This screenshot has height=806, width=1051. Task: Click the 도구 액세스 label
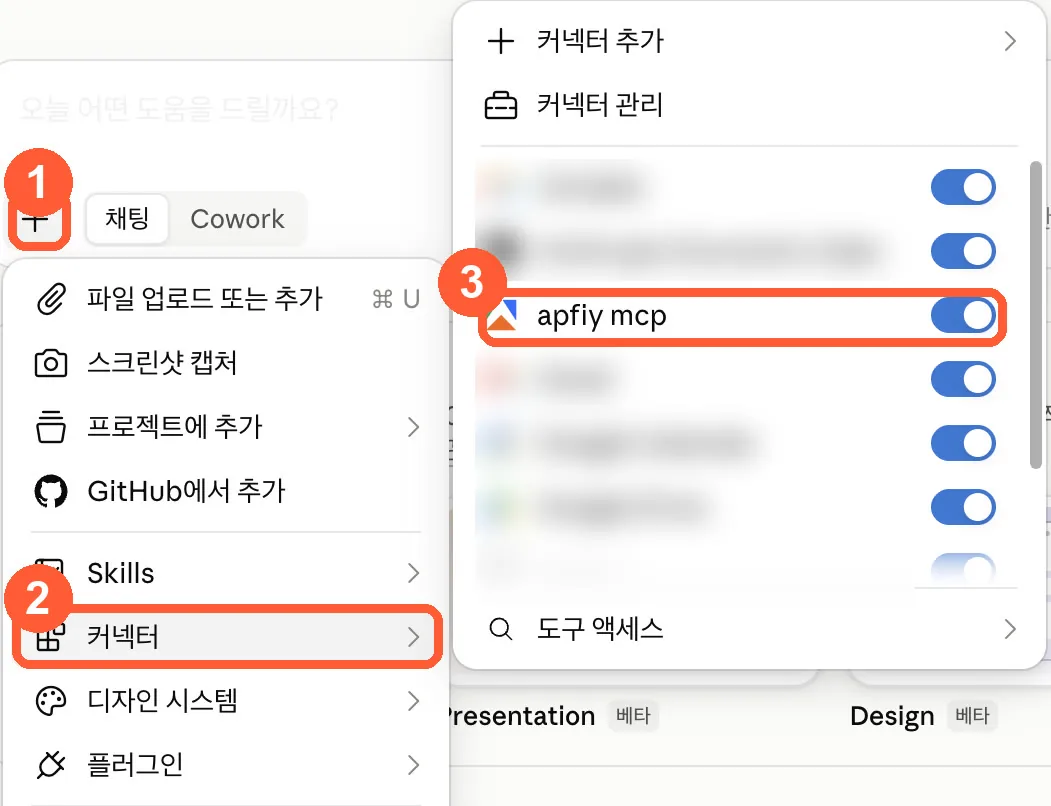[600, 629]
